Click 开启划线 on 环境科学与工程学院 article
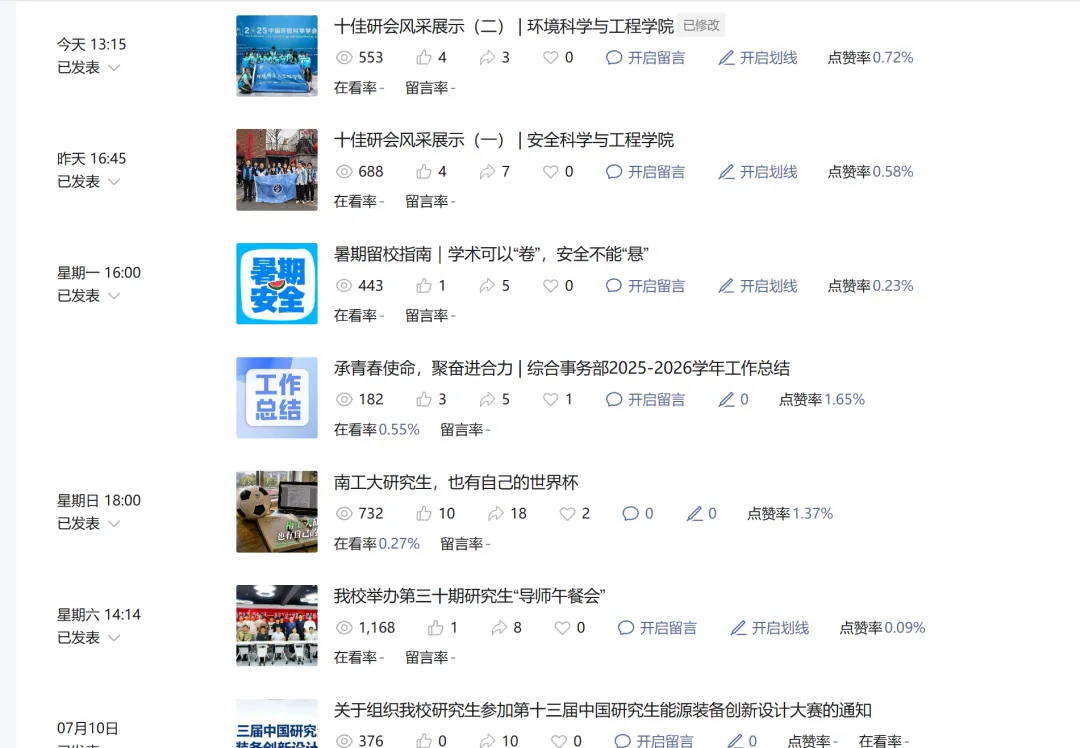The width and height of the screenshot is (1080, 748). 758,58
